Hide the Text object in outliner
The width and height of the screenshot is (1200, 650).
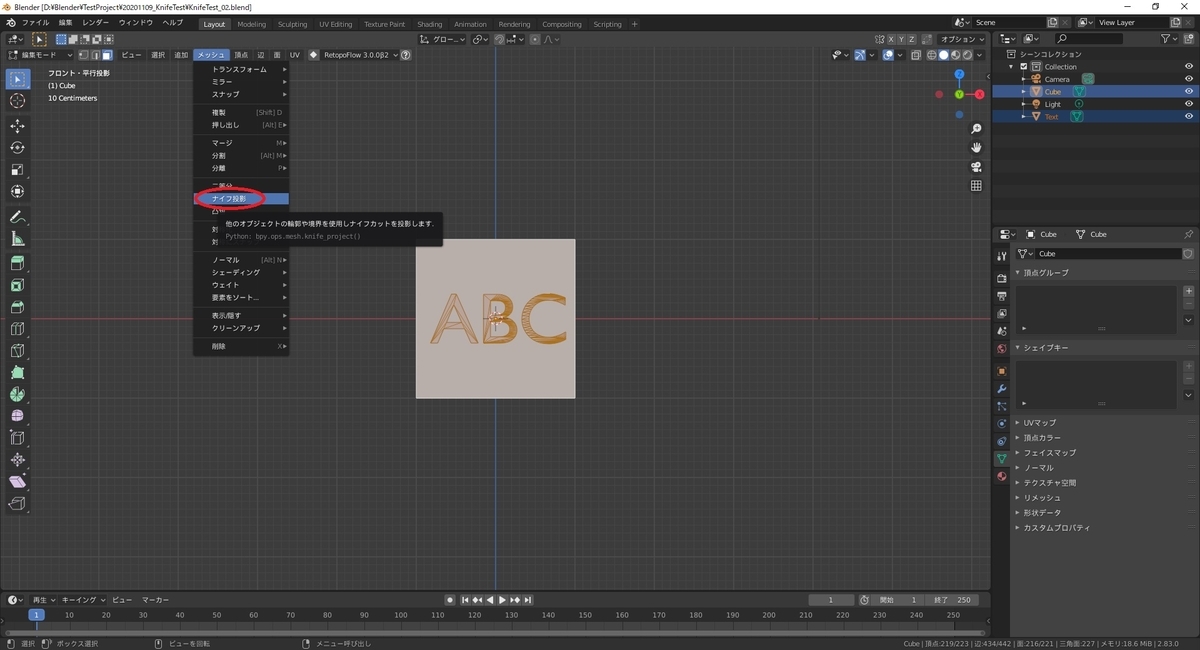[x=1189, y=117]
